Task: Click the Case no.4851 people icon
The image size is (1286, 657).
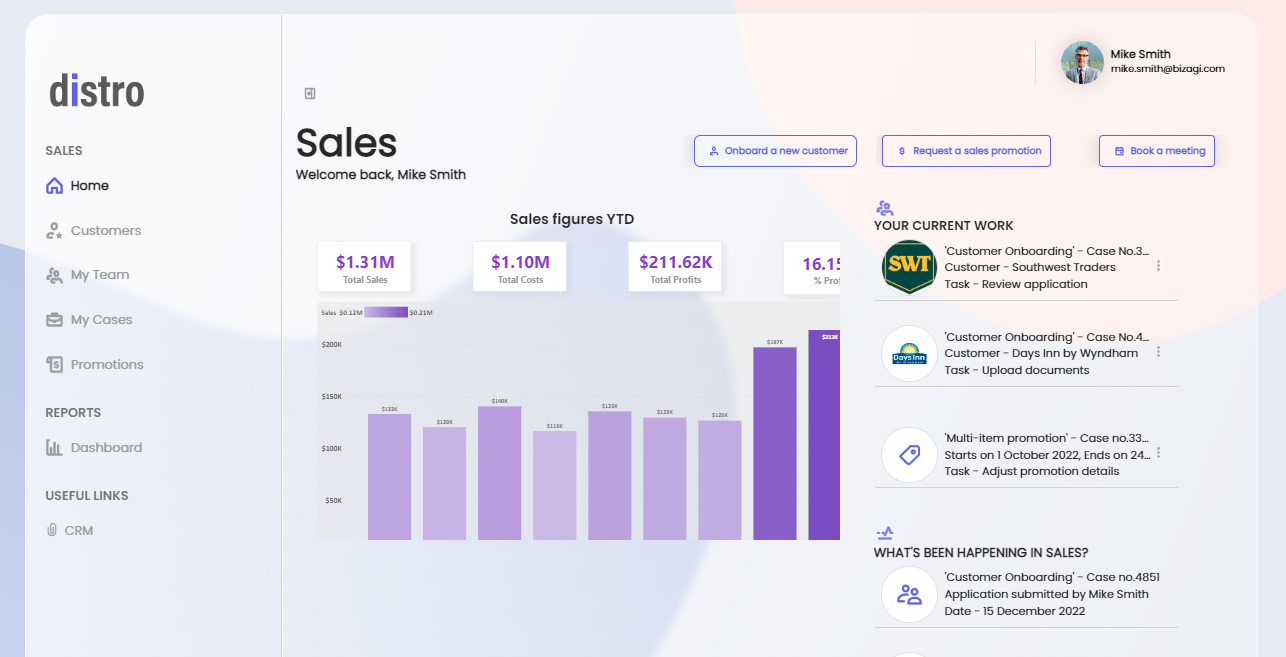Action: pos(909,594)
